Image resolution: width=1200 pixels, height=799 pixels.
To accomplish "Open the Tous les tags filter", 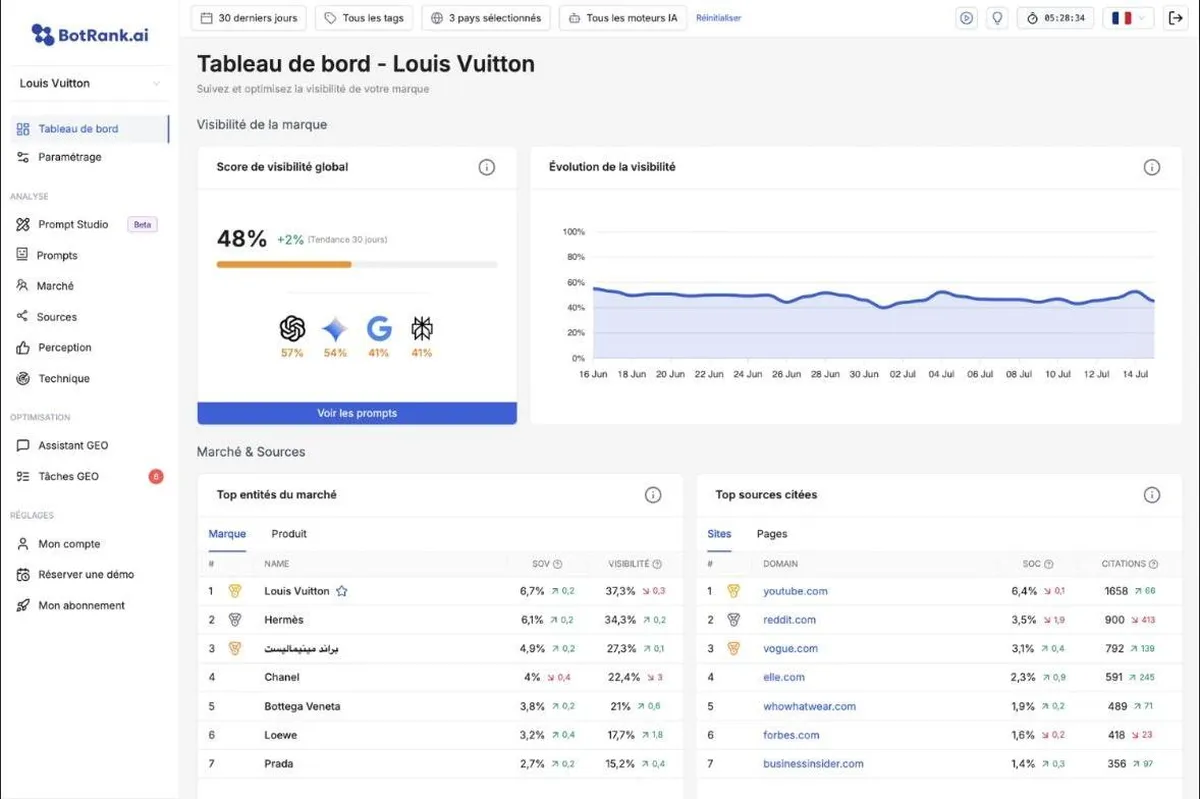I will [x=364, y=18].
